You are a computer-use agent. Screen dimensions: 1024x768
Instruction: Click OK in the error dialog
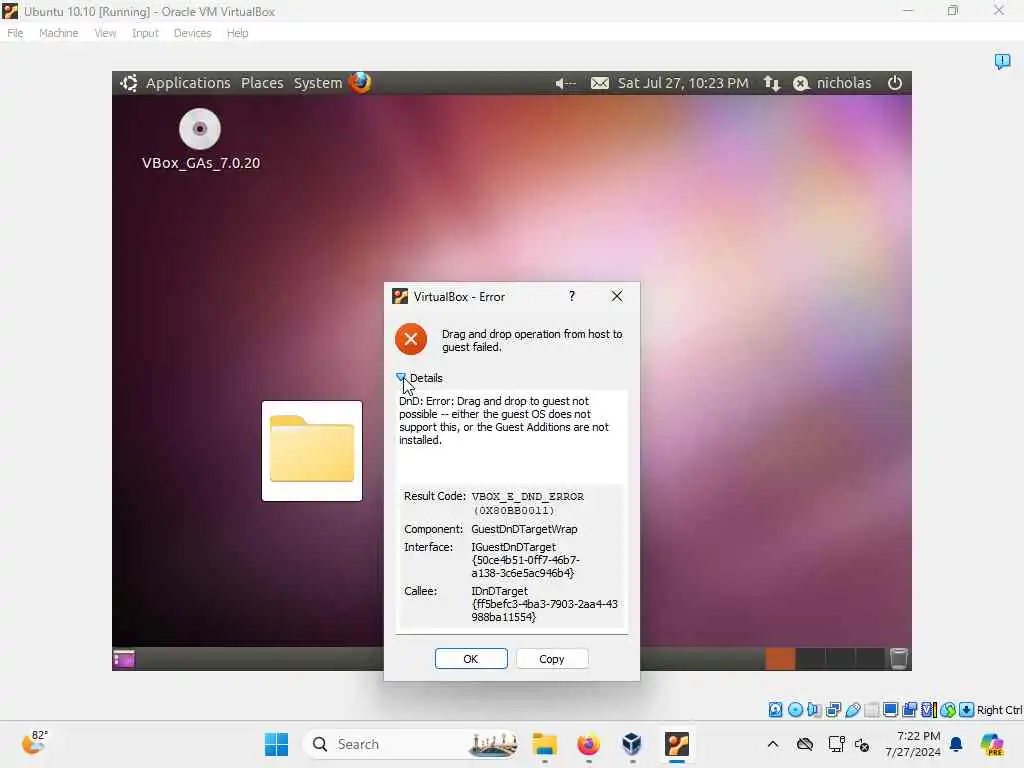[x=471, y=659]
